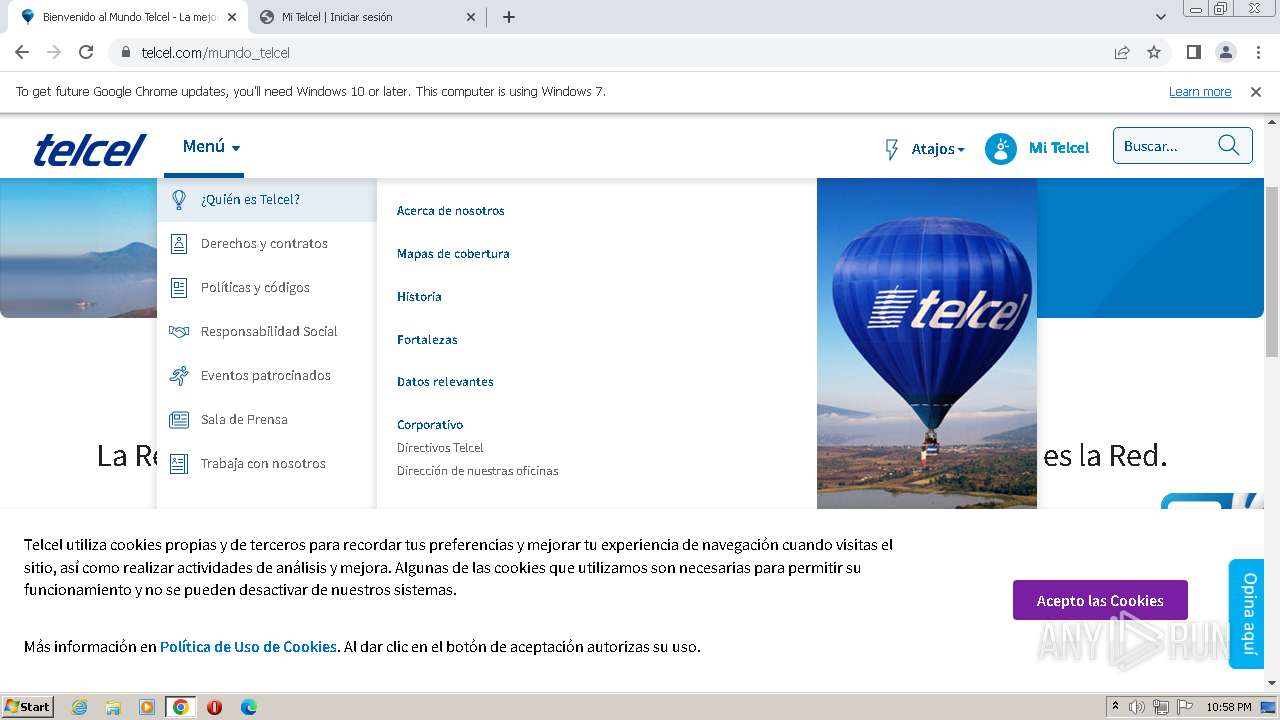Open Internet Explorer from taskbar
Screen dimensions: 1280x720
[80, 707]
